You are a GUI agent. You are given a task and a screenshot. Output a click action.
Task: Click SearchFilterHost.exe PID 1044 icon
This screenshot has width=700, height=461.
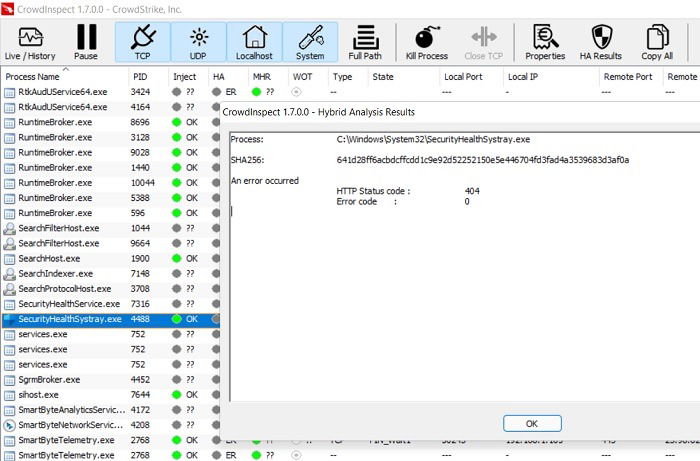point(9,228)
